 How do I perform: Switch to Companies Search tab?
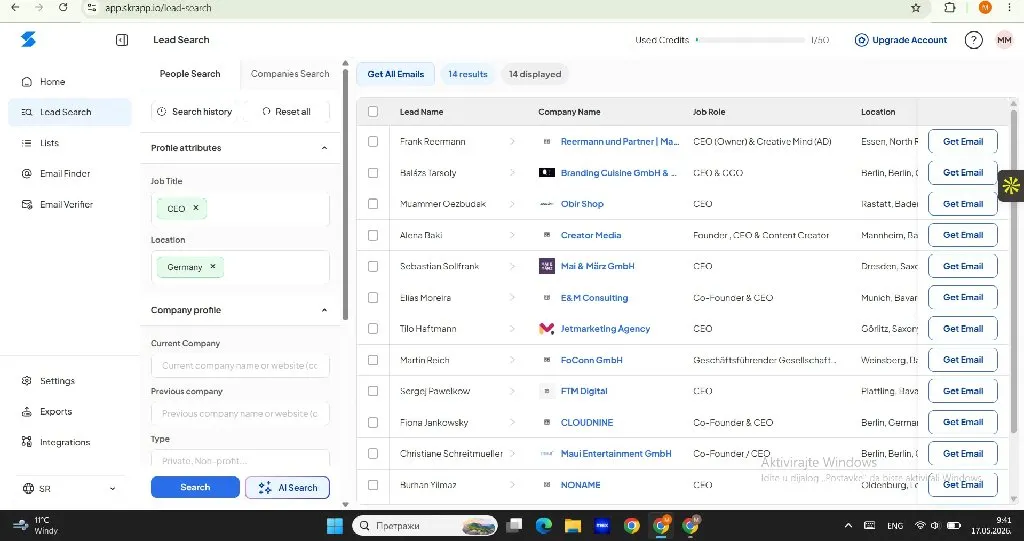(x=290, y=74)
